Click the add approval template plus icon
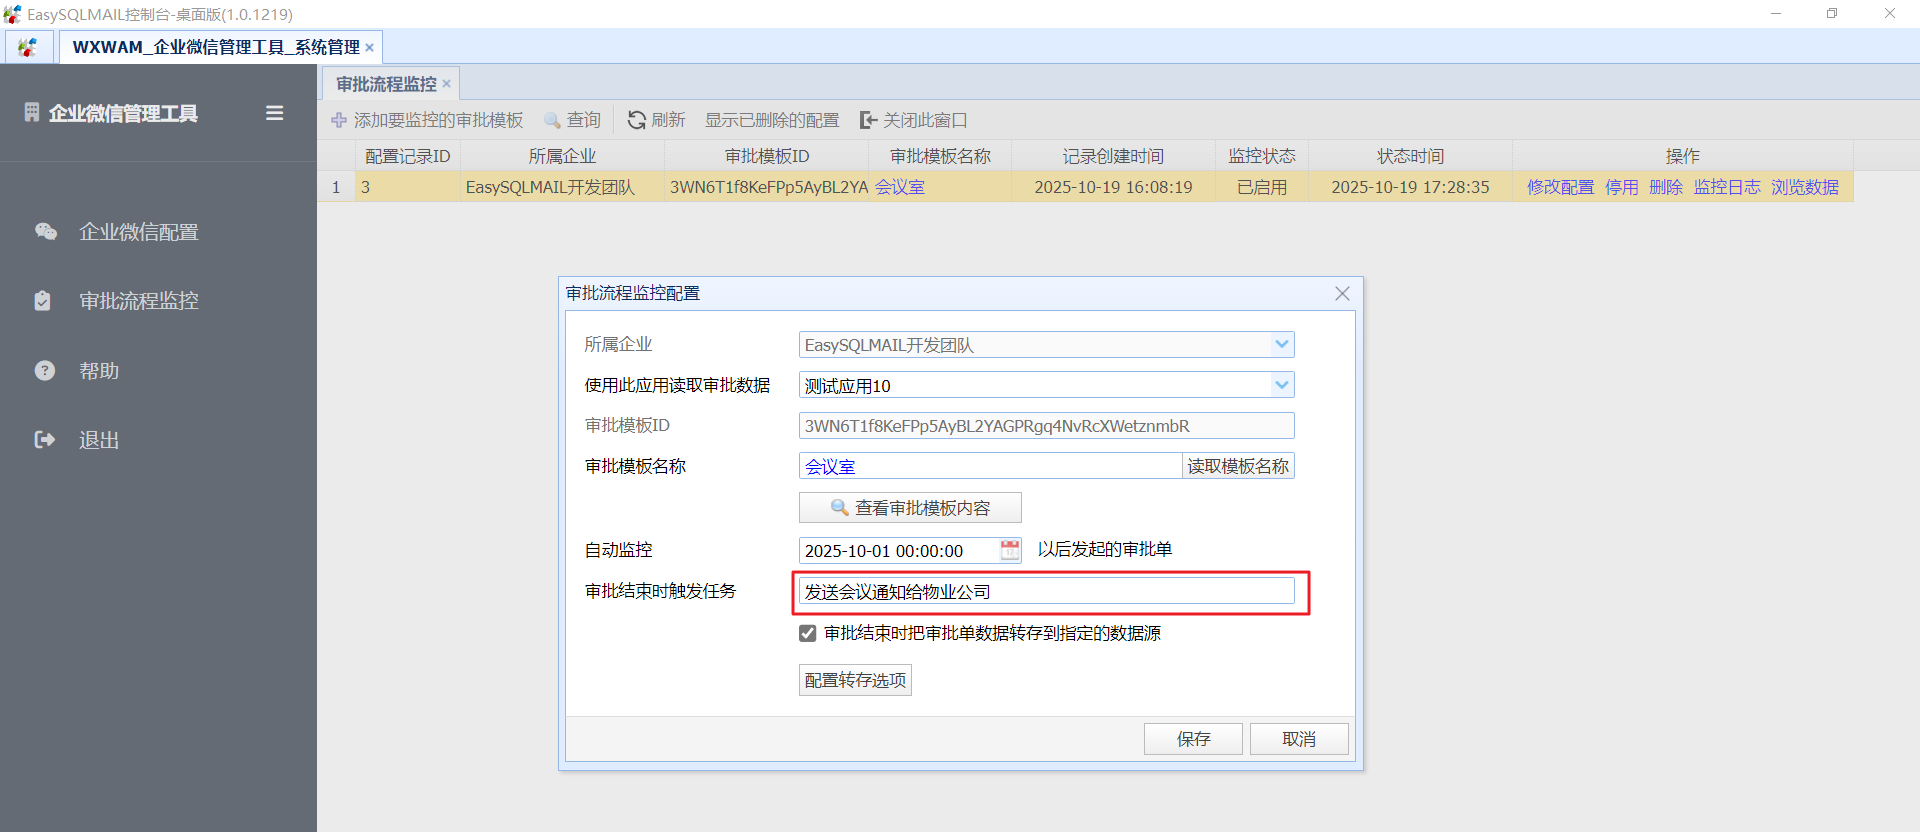1920x832 pixels. [x=339, y=120]
